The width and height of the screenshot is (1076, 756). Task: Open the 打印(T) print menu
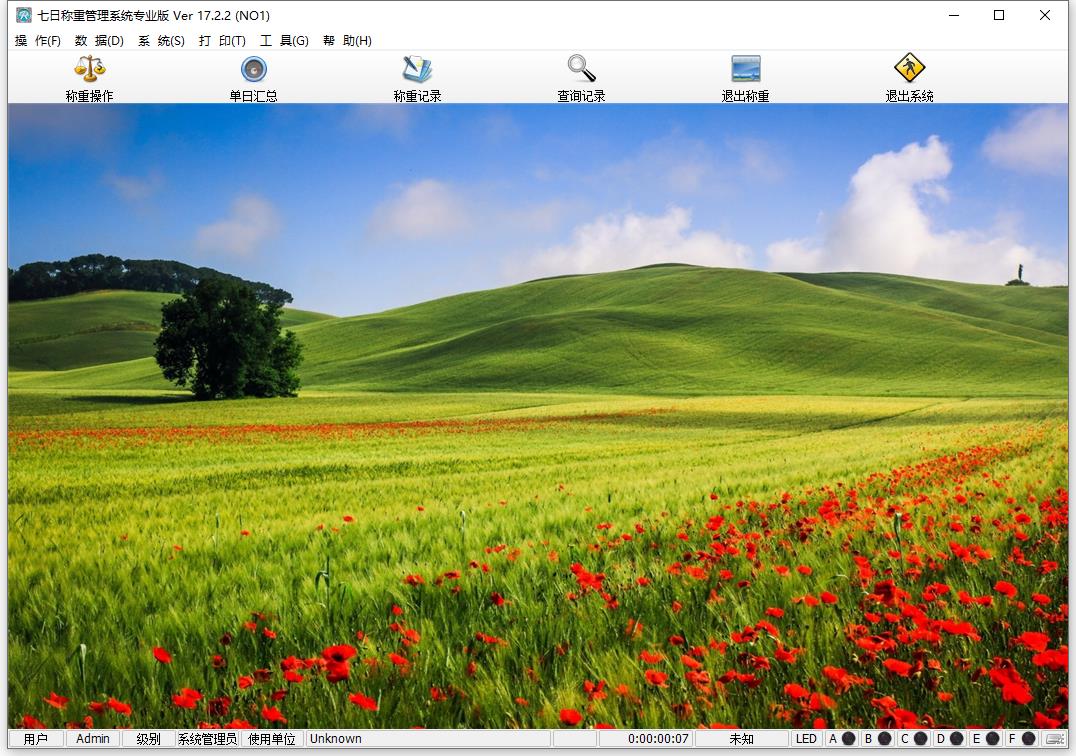[x=222, y=41]
